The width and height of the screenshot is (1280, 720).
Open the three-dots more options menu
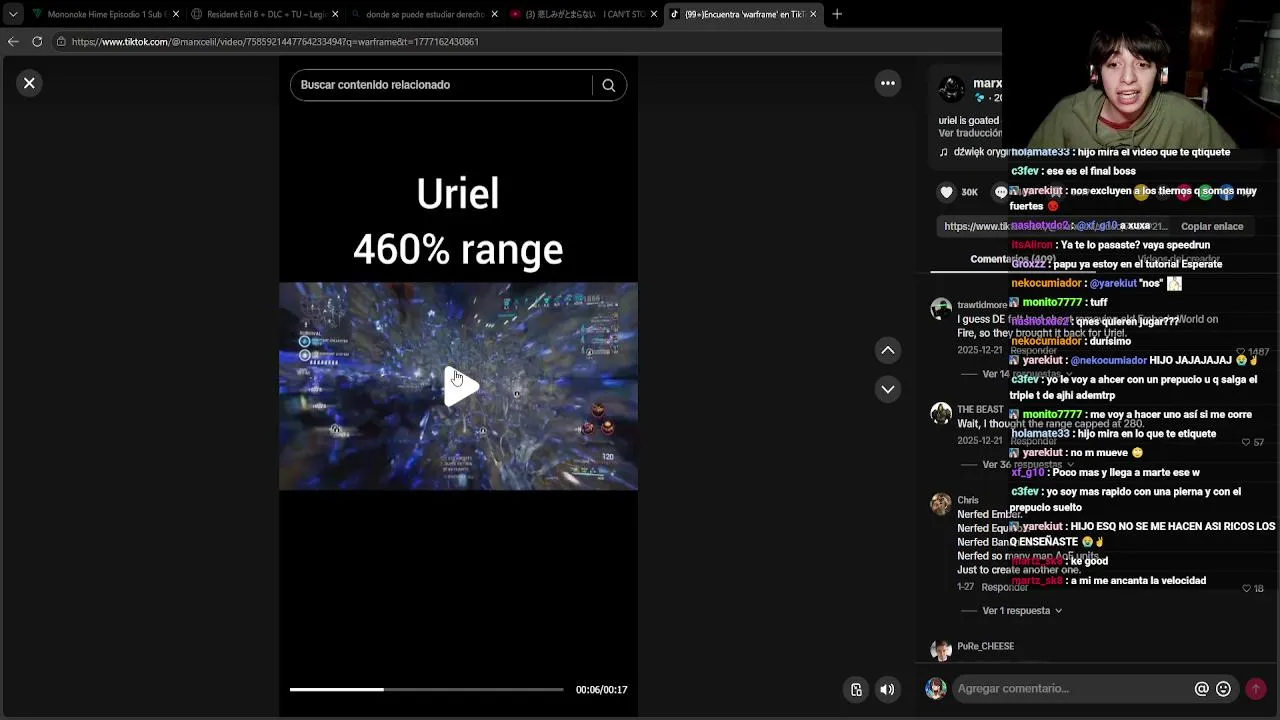tap(887, 83)
